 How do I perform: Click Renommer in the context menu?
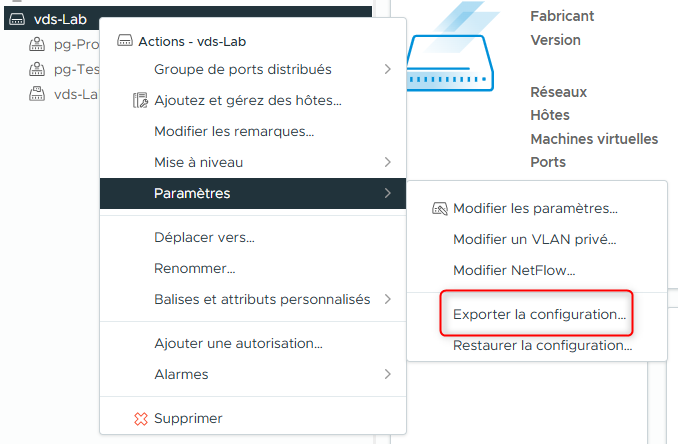pos(195,268)
